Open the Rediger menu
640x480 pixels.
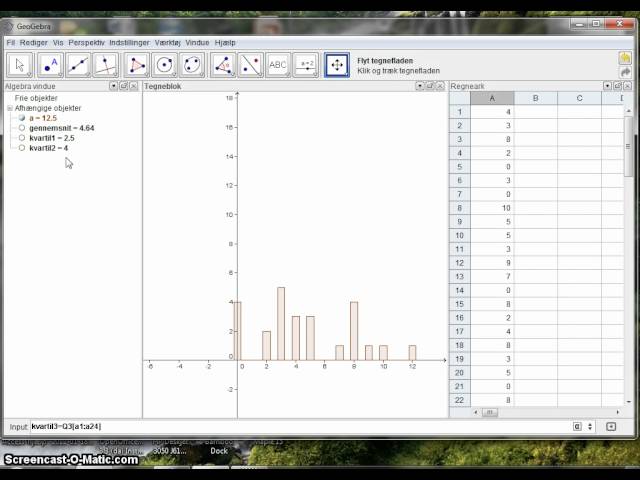(x=33, y=42)
